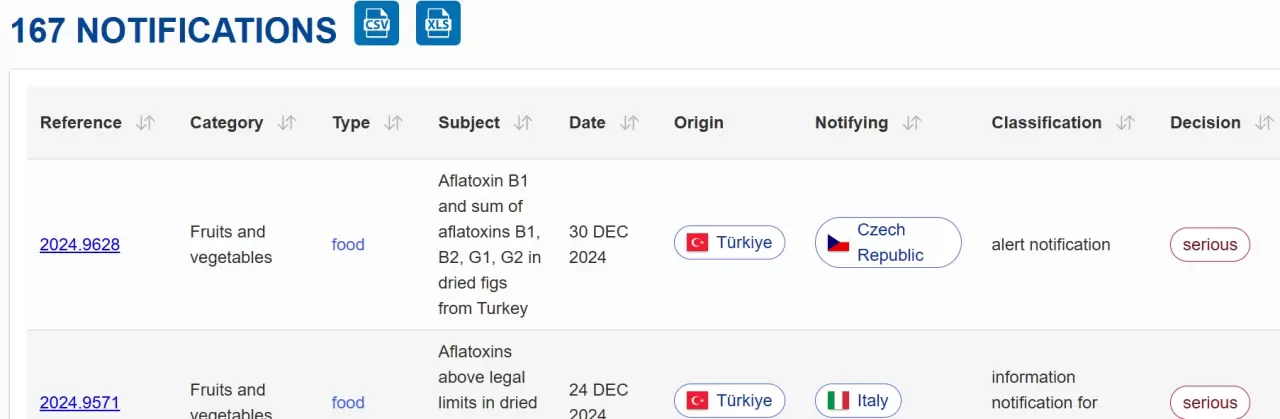Click the Türkiye origin tag in first row
Image resolution: width=1280 pixels, height=419 pixels.
pos(729,243)
